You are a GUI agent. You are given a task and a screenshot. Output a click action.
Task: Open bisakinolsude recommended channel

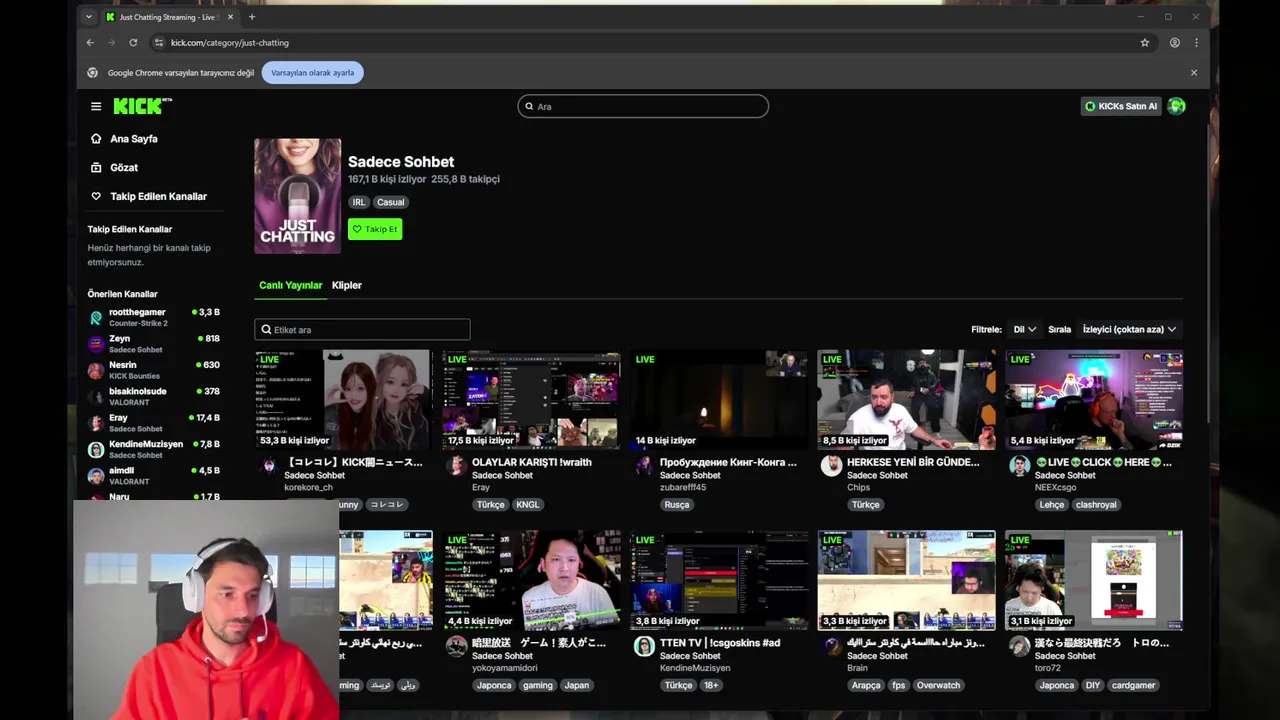[x=154, y=397]
